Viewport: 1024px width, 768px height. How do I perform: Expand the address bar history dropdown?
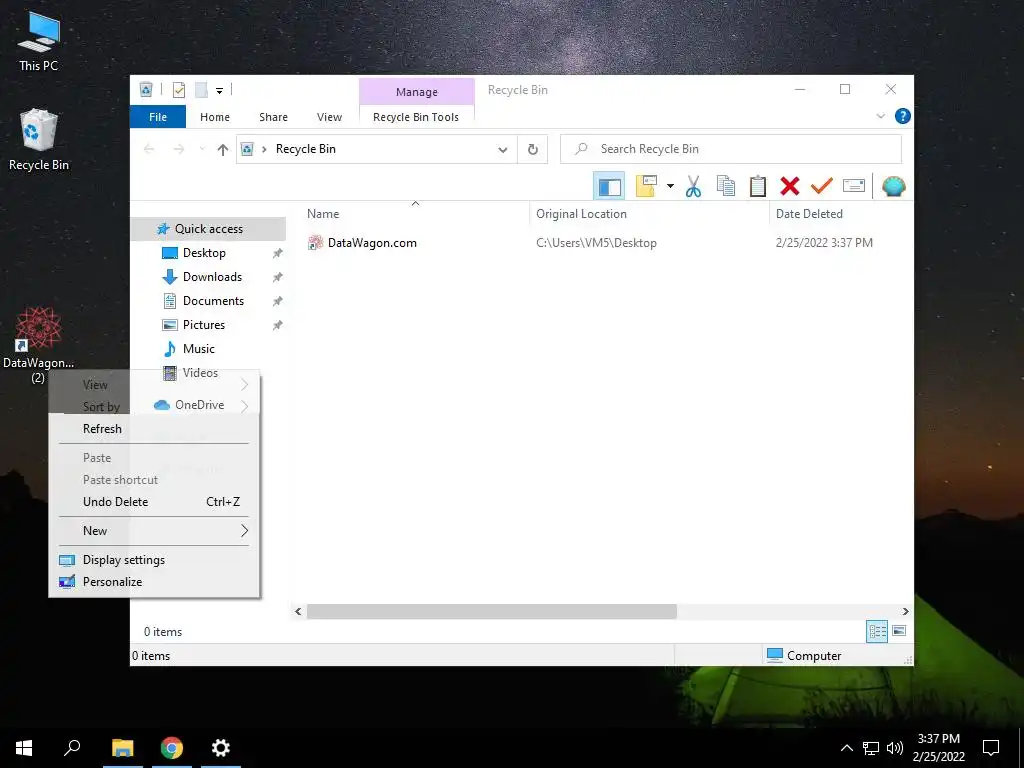click(x=503, y=150)
